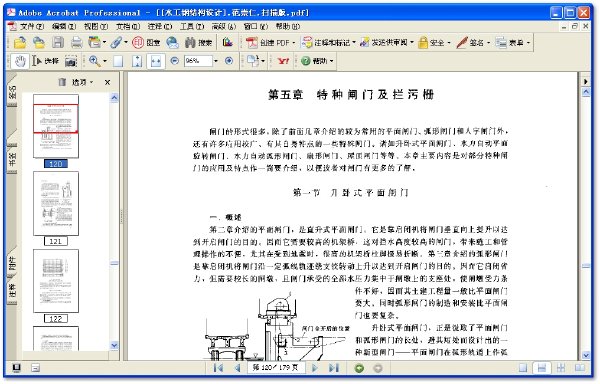The image size is (600, 384).
Task: Toggle Fit Page view button
Action: coord(137,61)
